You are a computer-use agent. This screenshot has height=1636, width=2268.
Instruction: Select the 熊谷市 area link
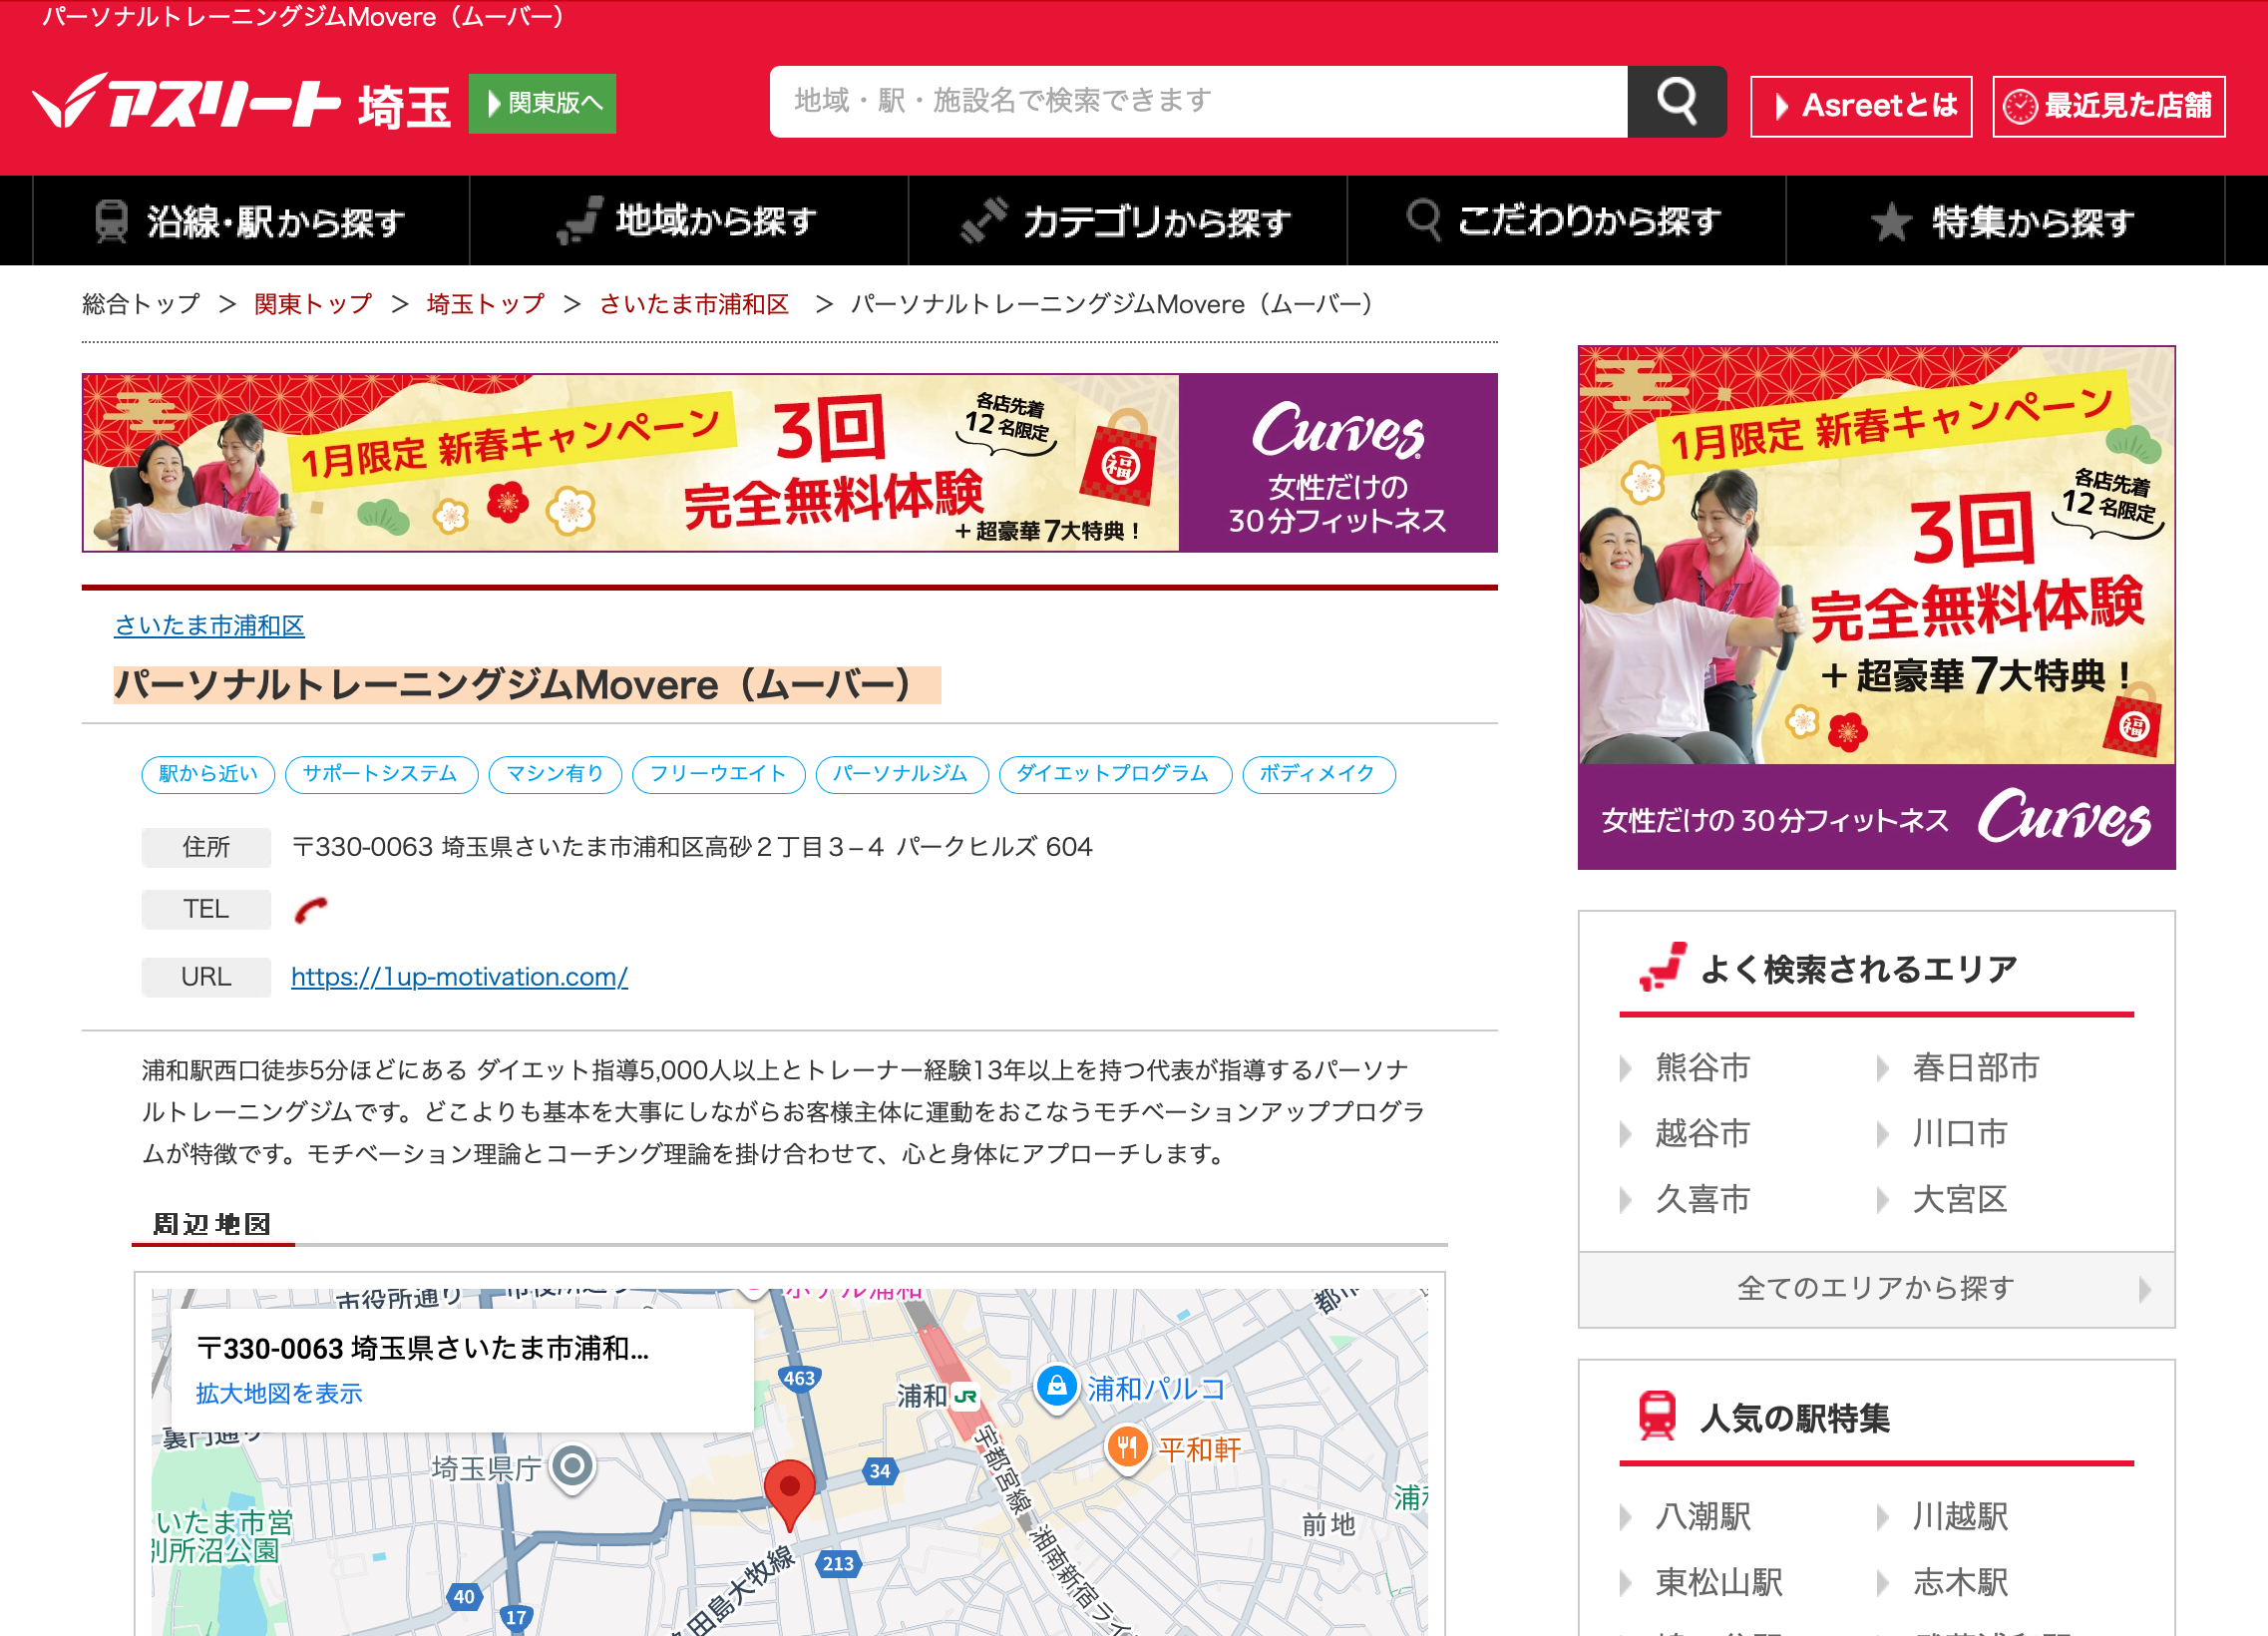point(1702,1067)
